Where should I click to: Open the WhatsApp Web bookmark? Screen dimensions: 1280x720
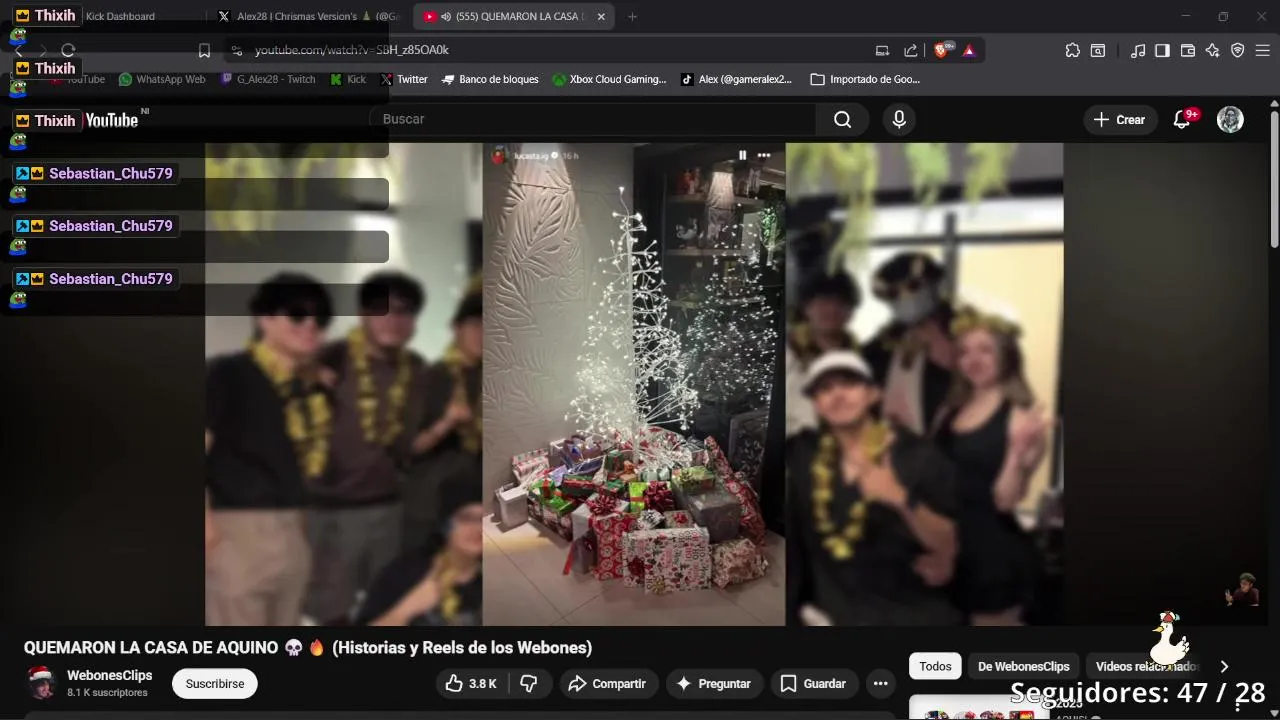click(162, 79)
